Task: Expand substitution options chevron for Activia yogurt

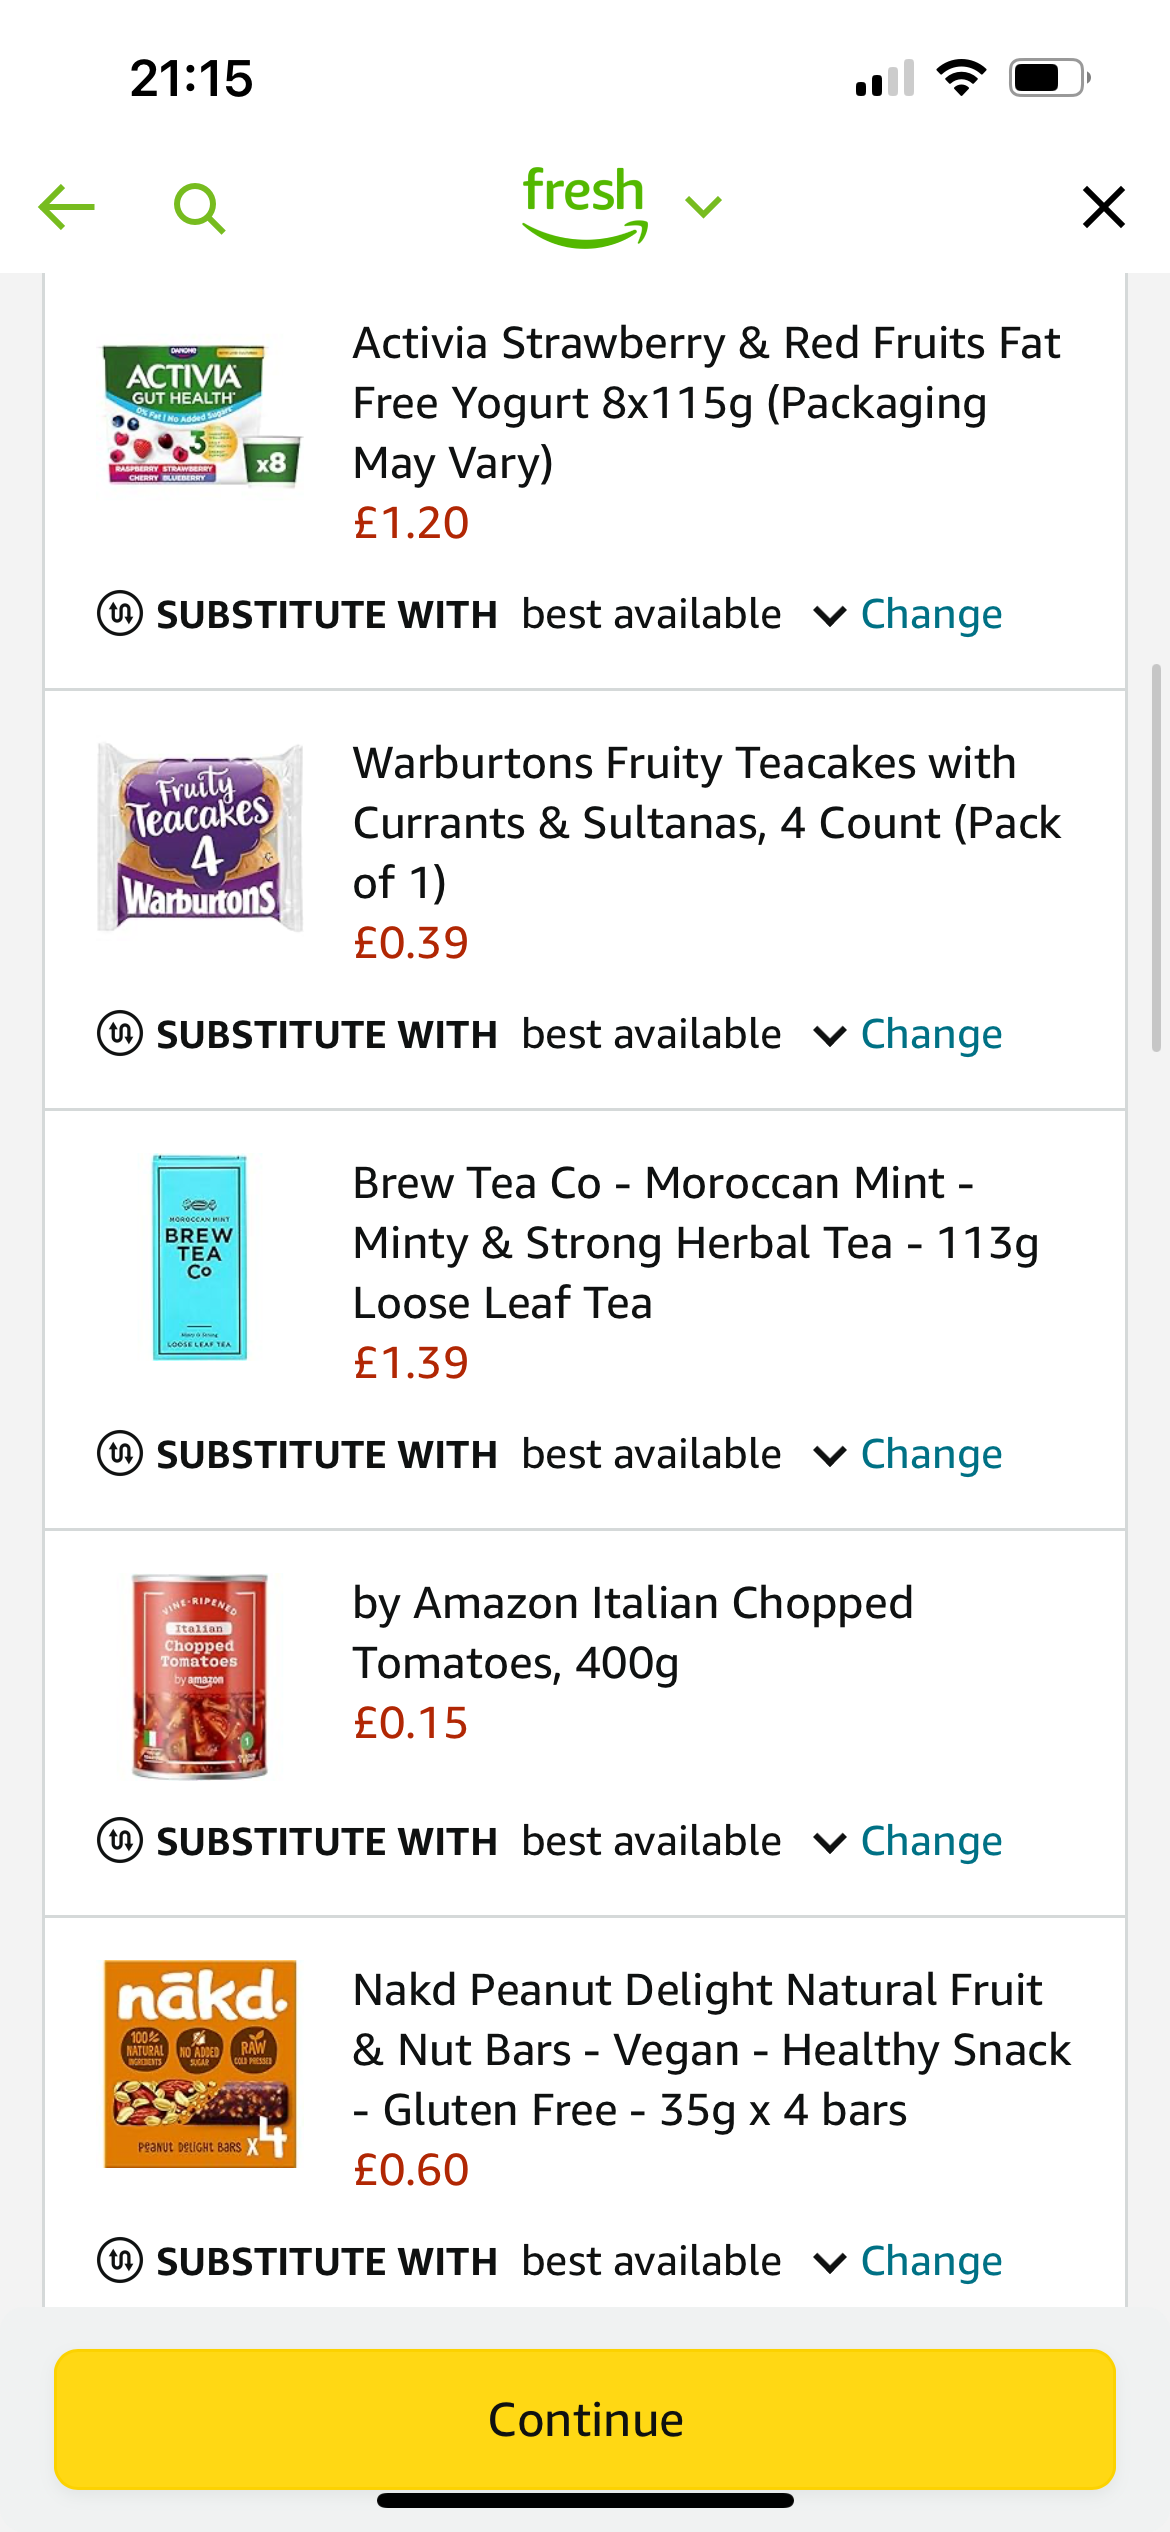Action: click(x=830, y=615)
